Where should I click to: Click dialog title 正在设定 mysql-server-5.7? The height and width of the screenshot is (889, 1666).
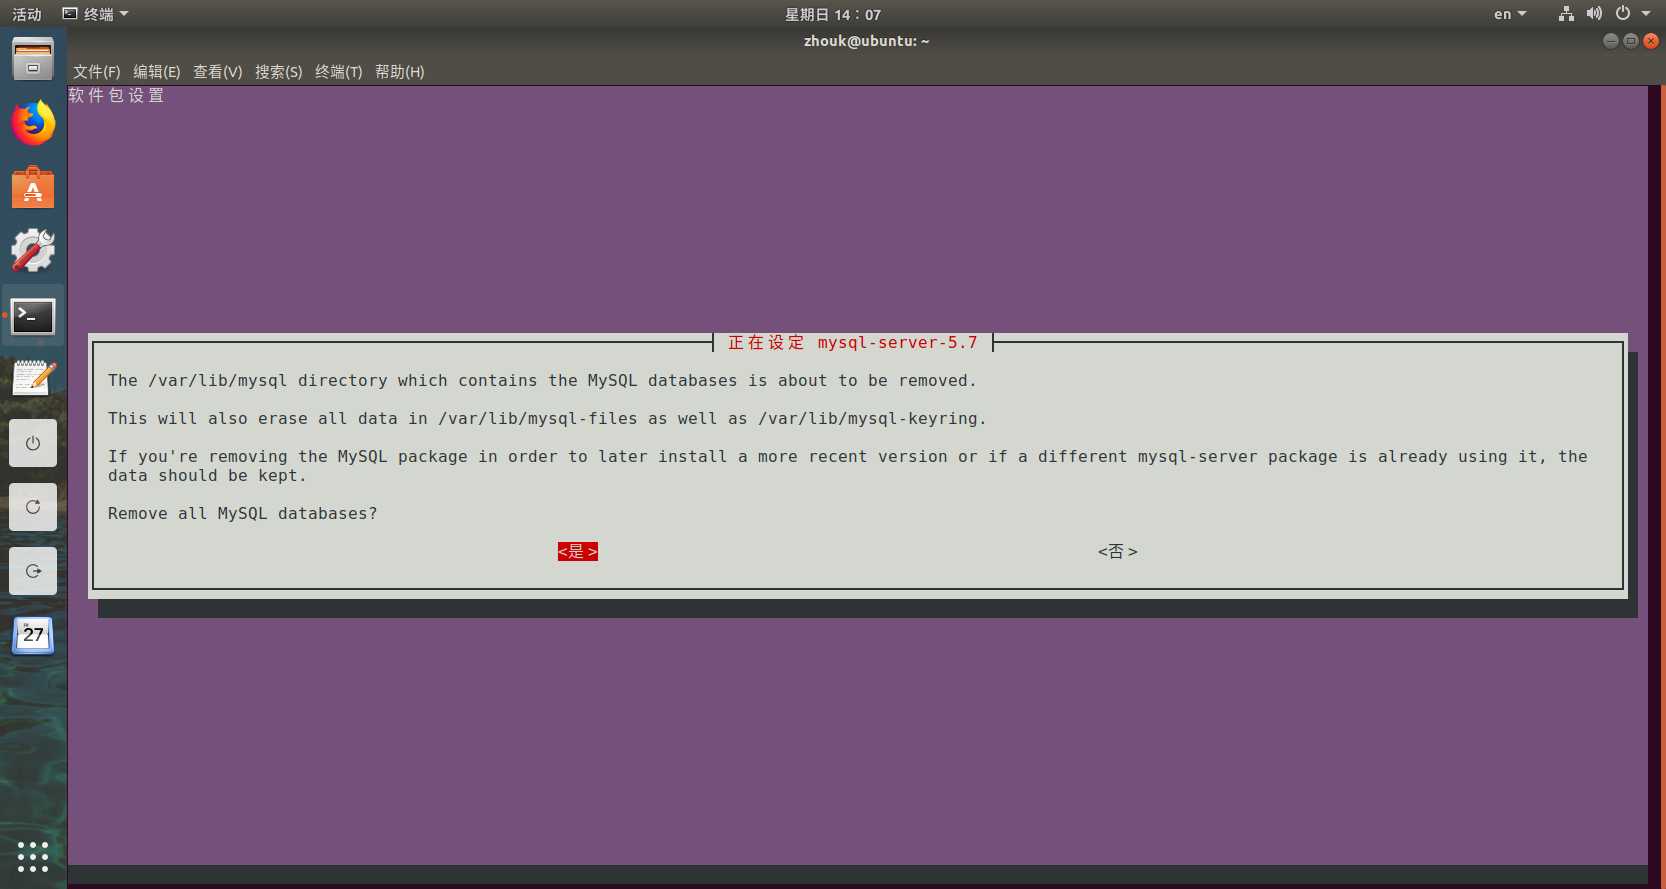coord(853,343)
